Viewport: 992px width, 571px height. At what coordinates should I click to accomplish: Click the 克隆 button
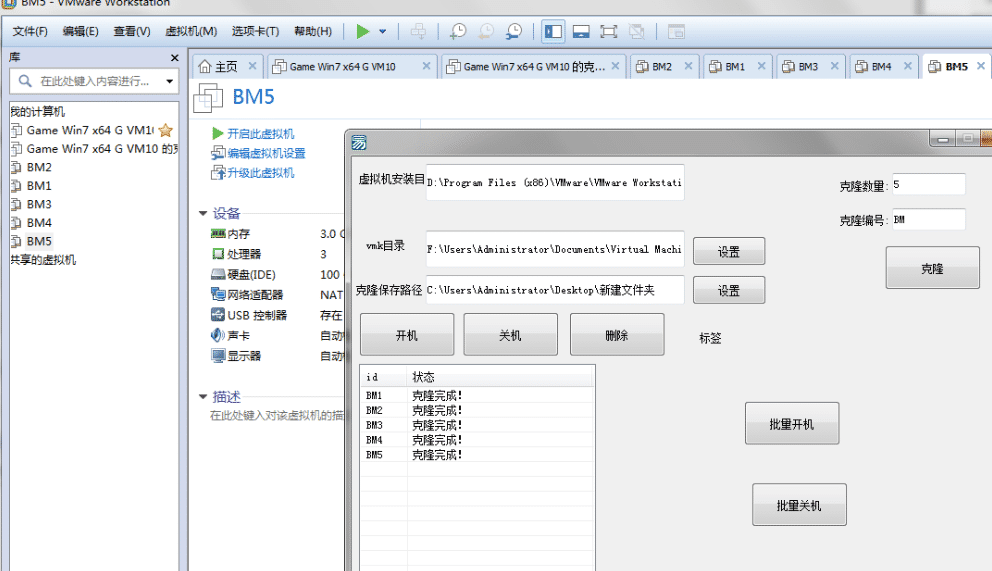coord(933,268)
